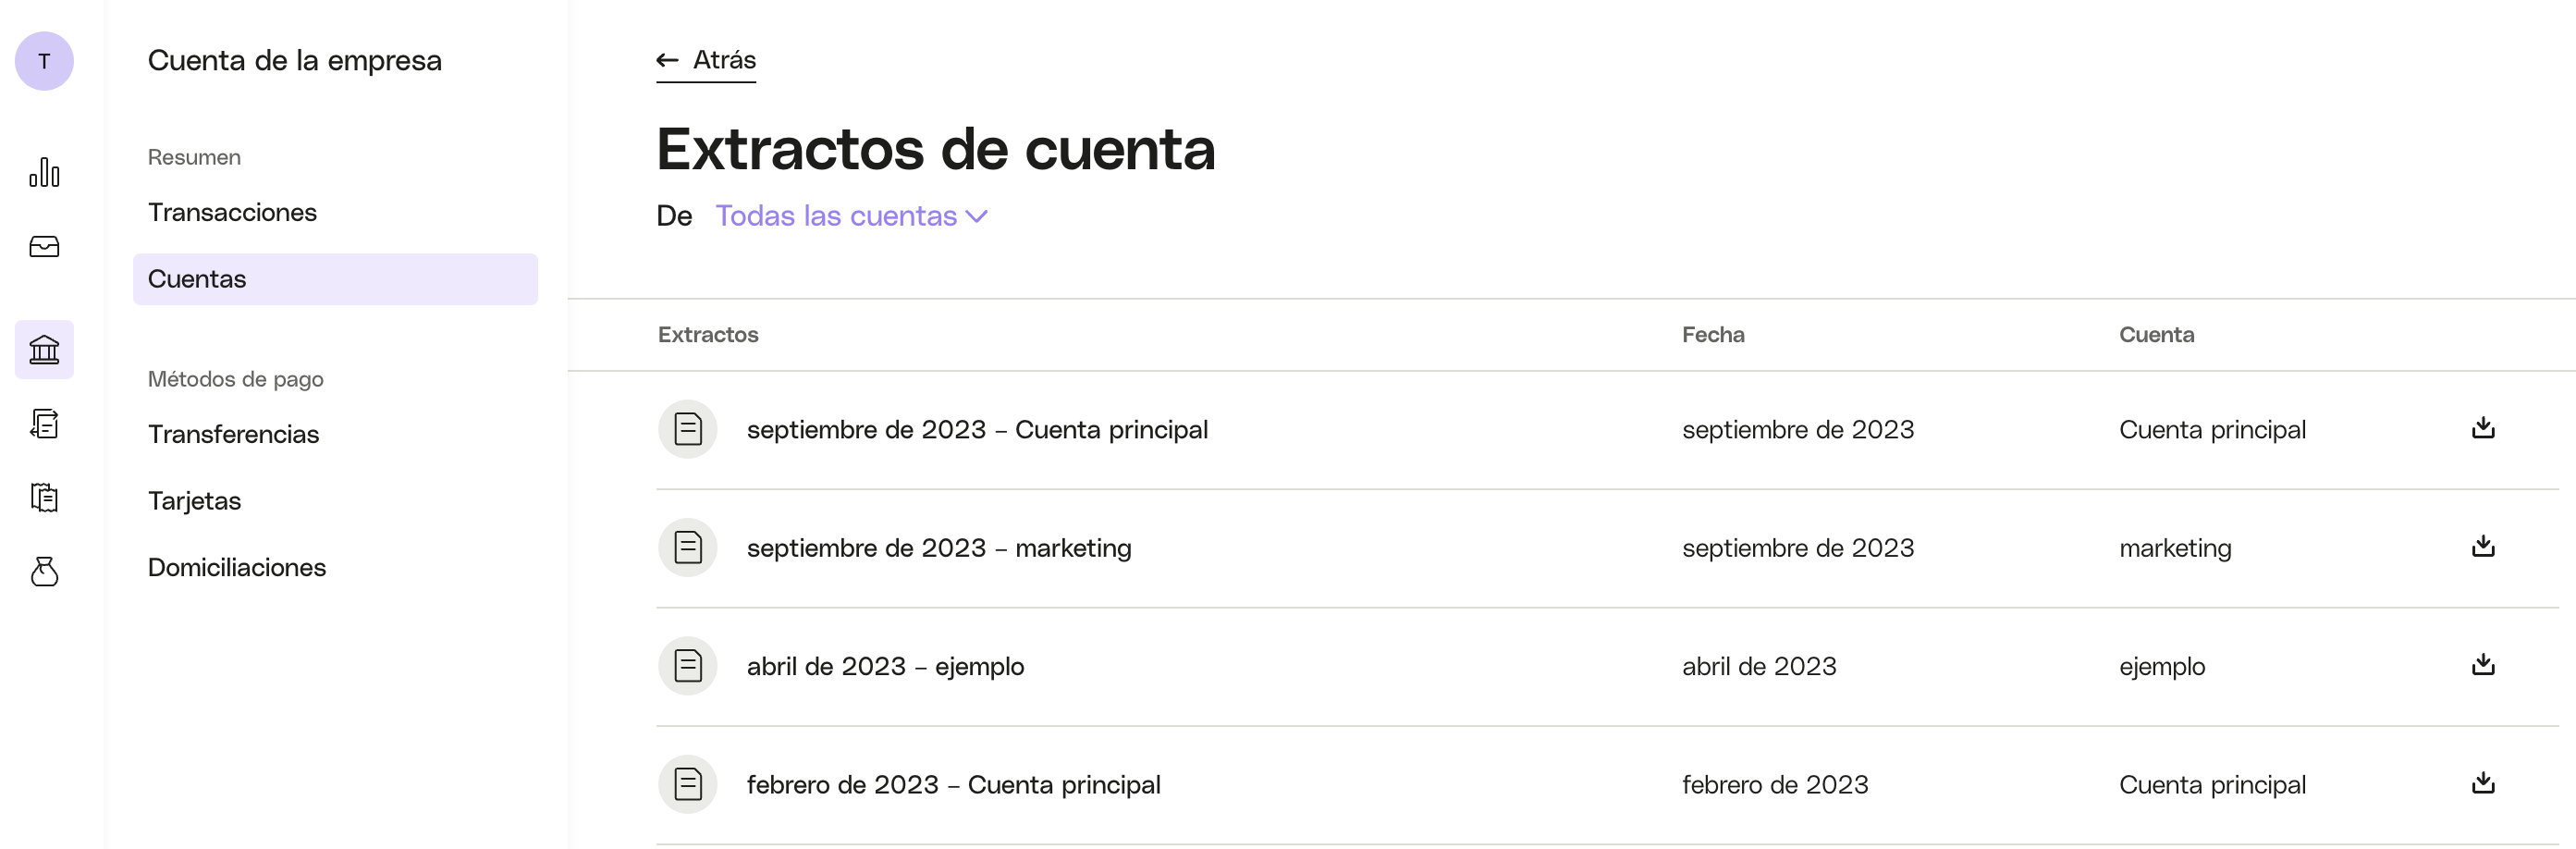Open Tarjetas in the side menu
The height and width of the screenshot is (849, 2576).
(194, 501)
